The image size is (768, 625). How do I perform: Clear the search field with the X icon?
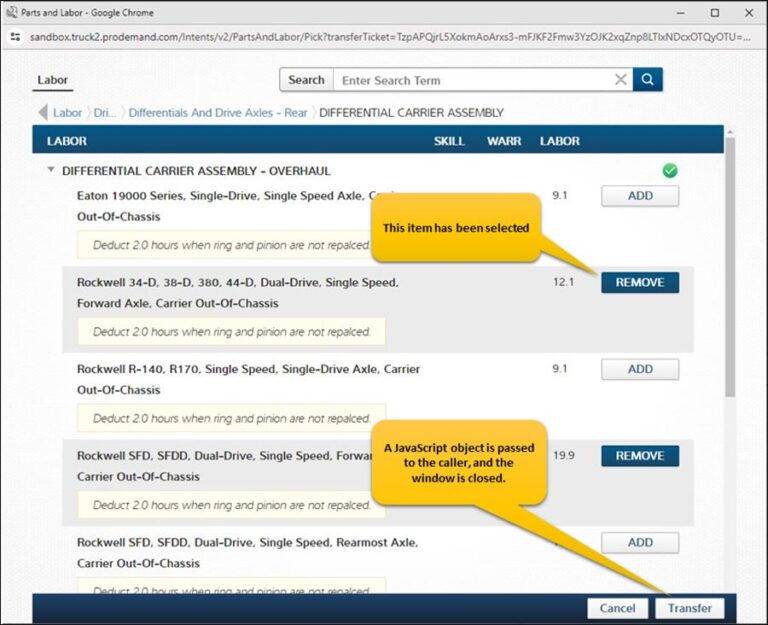click(x=621, y=80)
